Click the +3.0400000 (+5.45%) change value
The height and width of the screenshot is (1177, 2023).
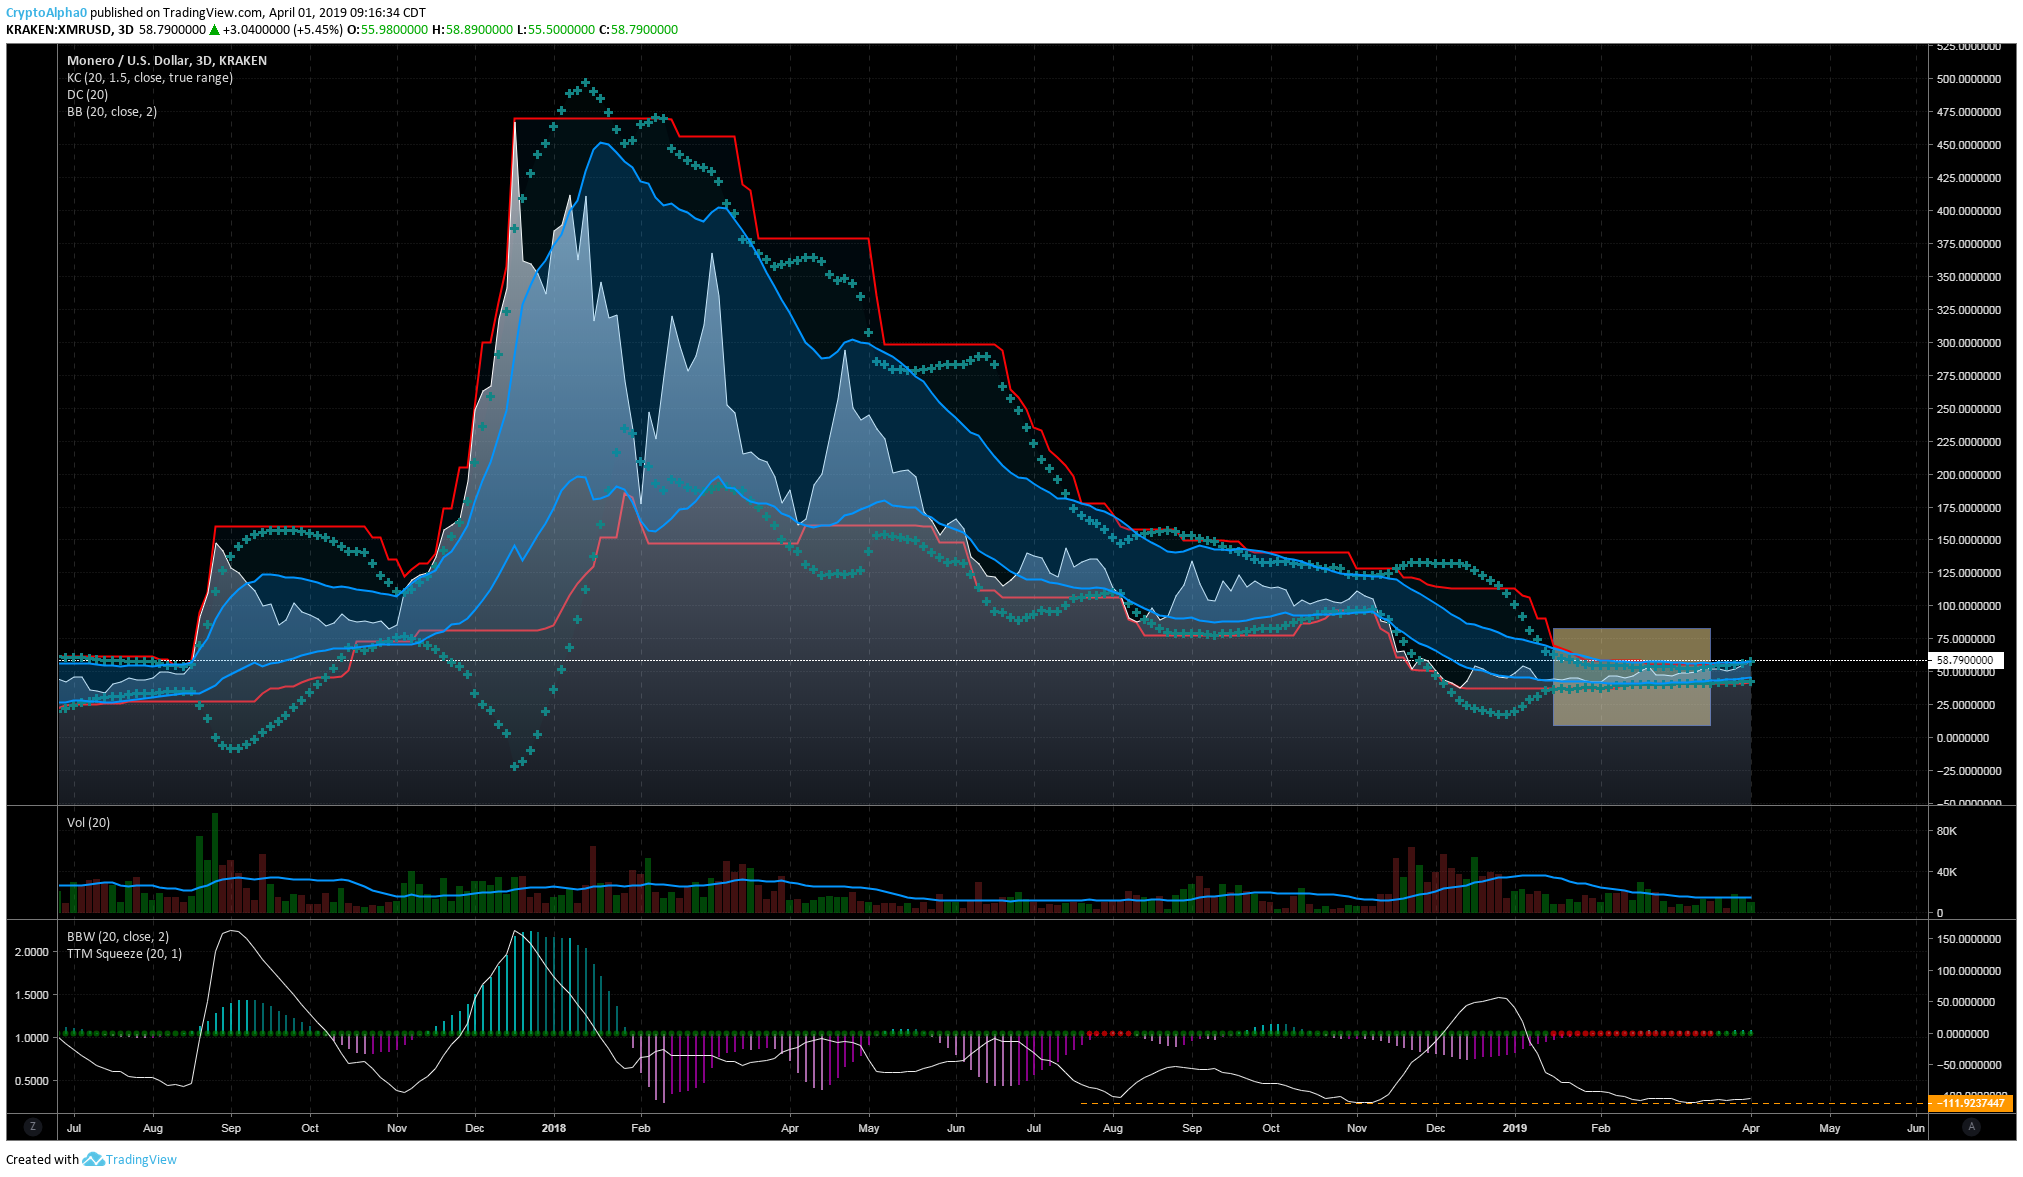tap(282, 30)
